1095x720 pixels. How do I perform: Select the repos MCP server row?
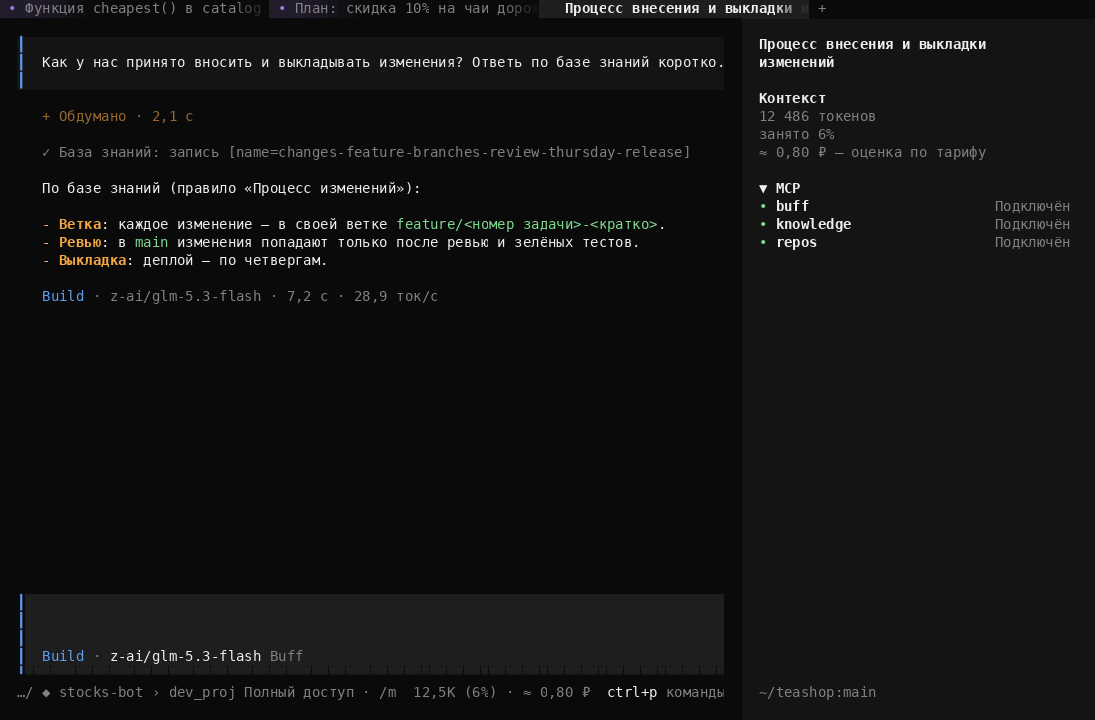tap(914, 242)
